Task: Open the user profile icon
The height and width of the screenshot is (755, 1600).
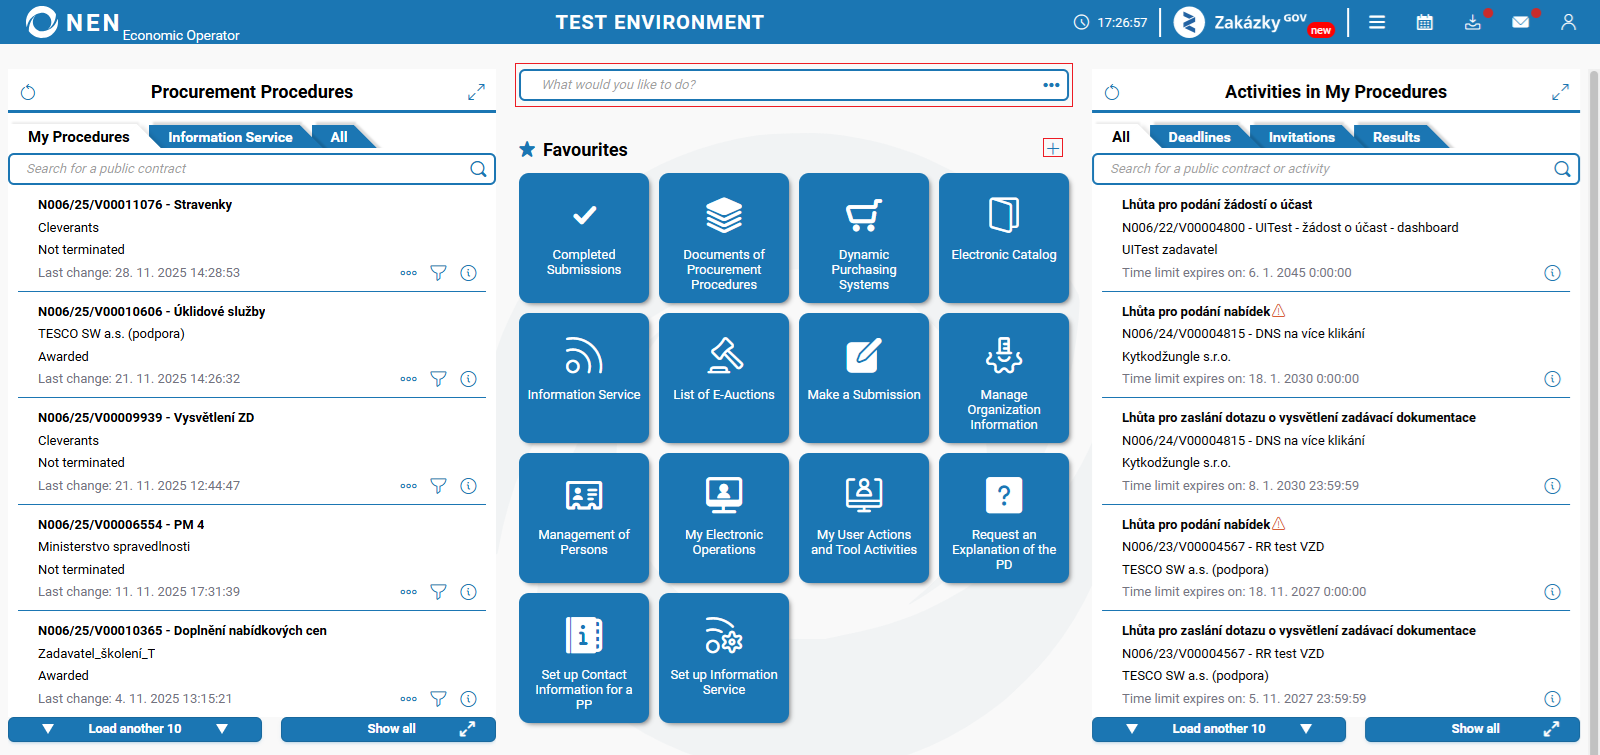Action: [1568, 22]
